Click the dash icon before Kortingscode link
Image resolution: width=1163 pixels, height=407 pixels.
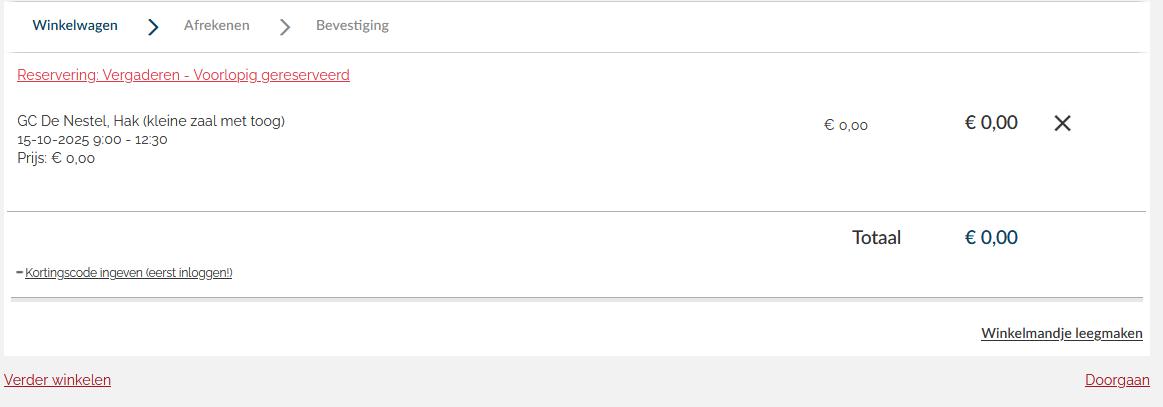(20, 272)
